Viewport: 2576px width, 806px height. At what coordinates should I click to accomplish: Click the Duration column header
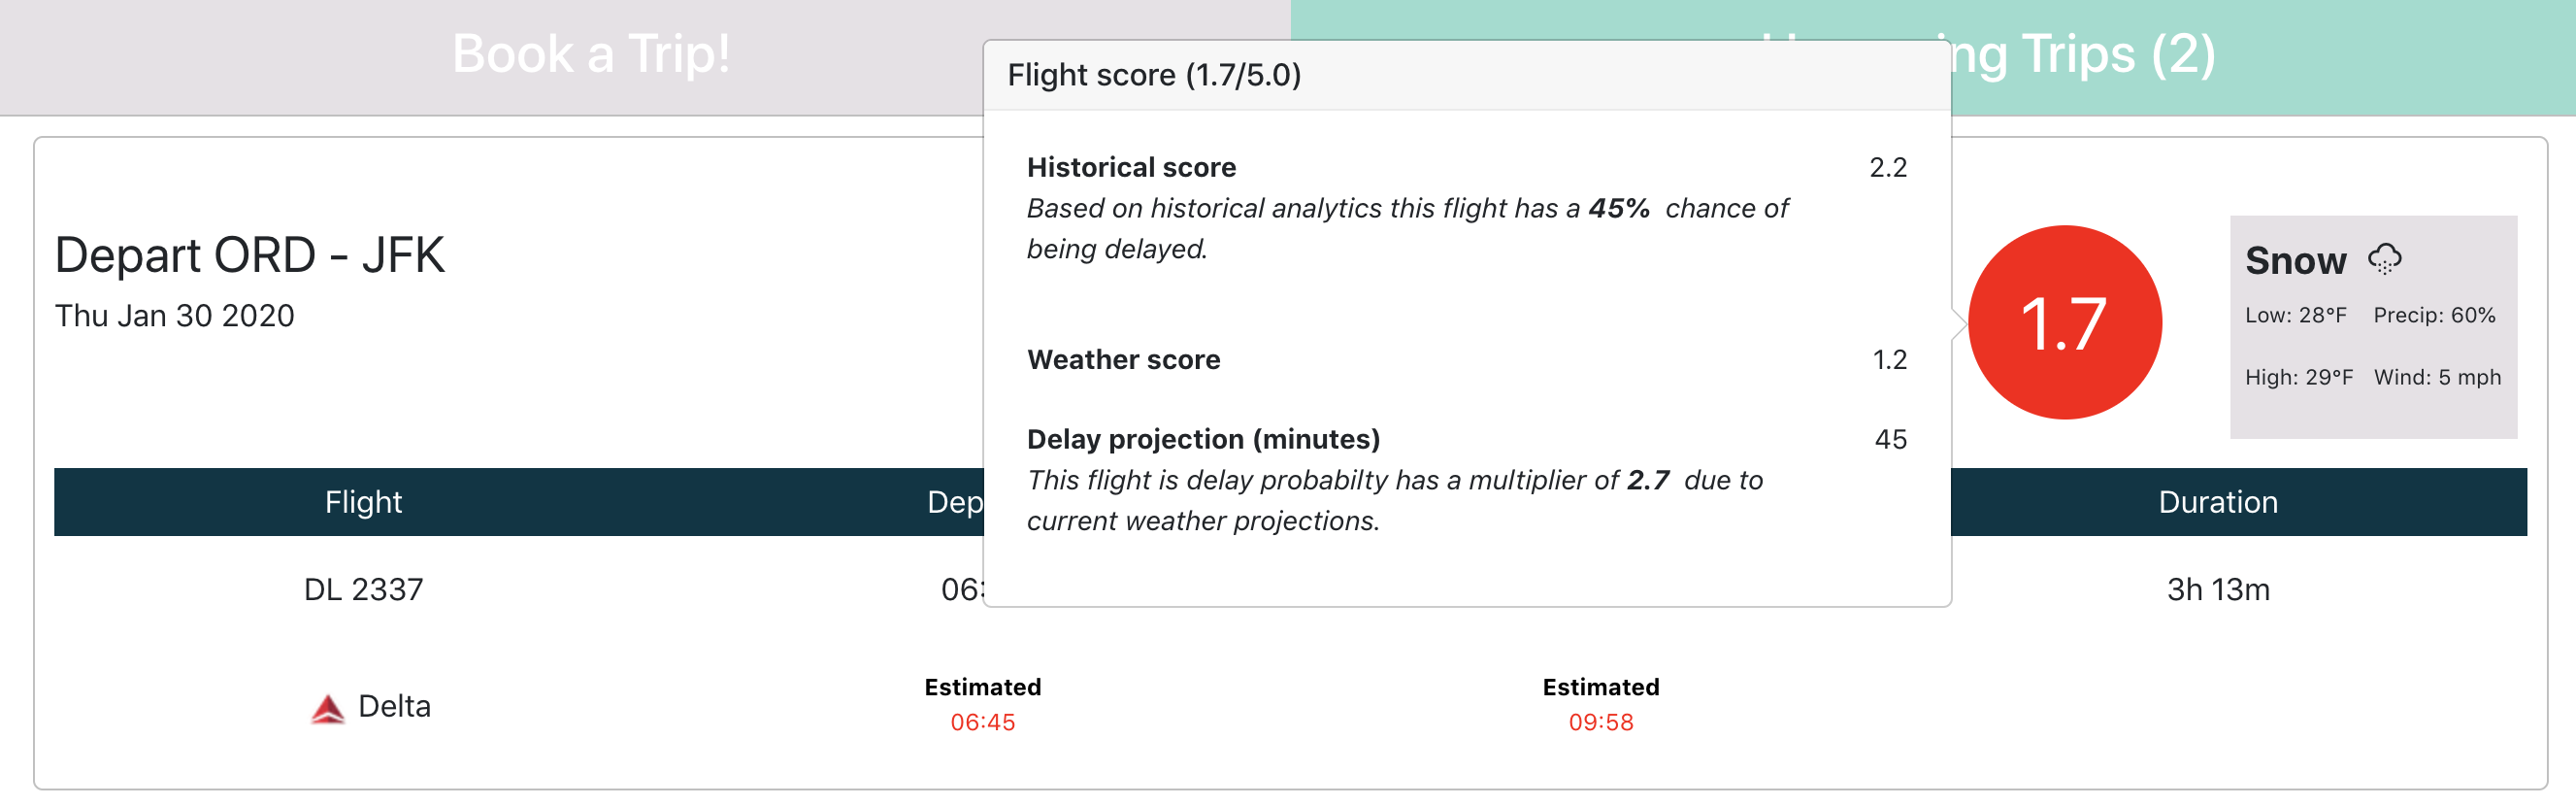[x=2217, y=502]
